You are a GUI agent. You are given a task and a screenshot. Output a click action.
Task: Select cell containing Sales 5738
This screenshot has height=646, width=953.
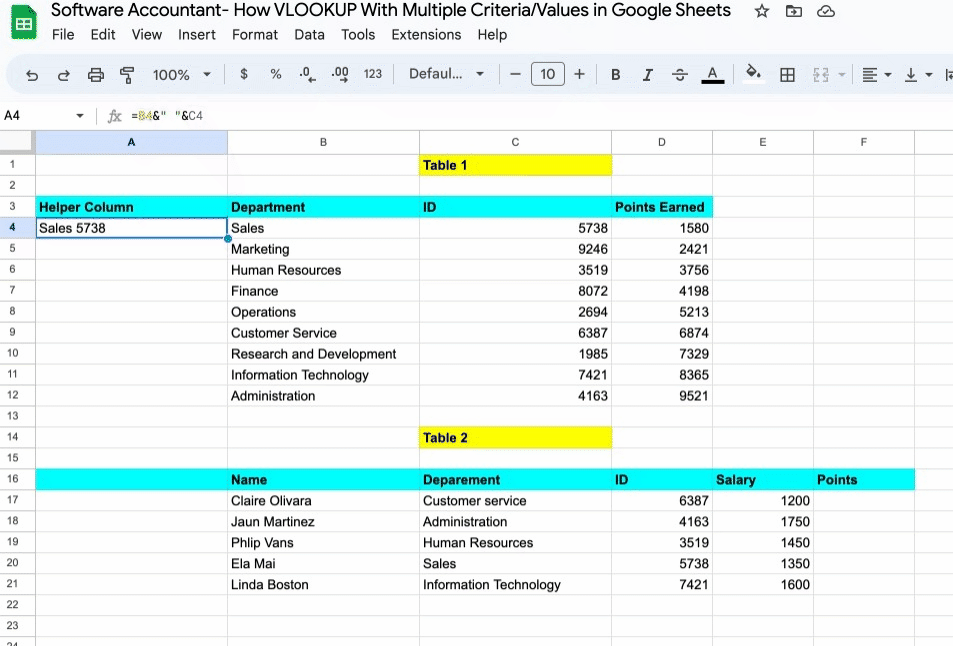tap(131, 228)
